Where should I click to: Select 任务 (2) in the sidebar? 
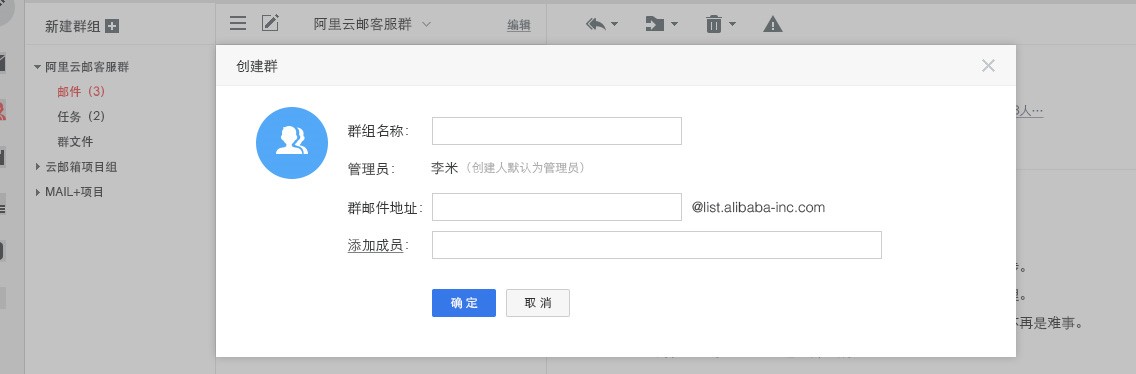click(x=81, y=117)
